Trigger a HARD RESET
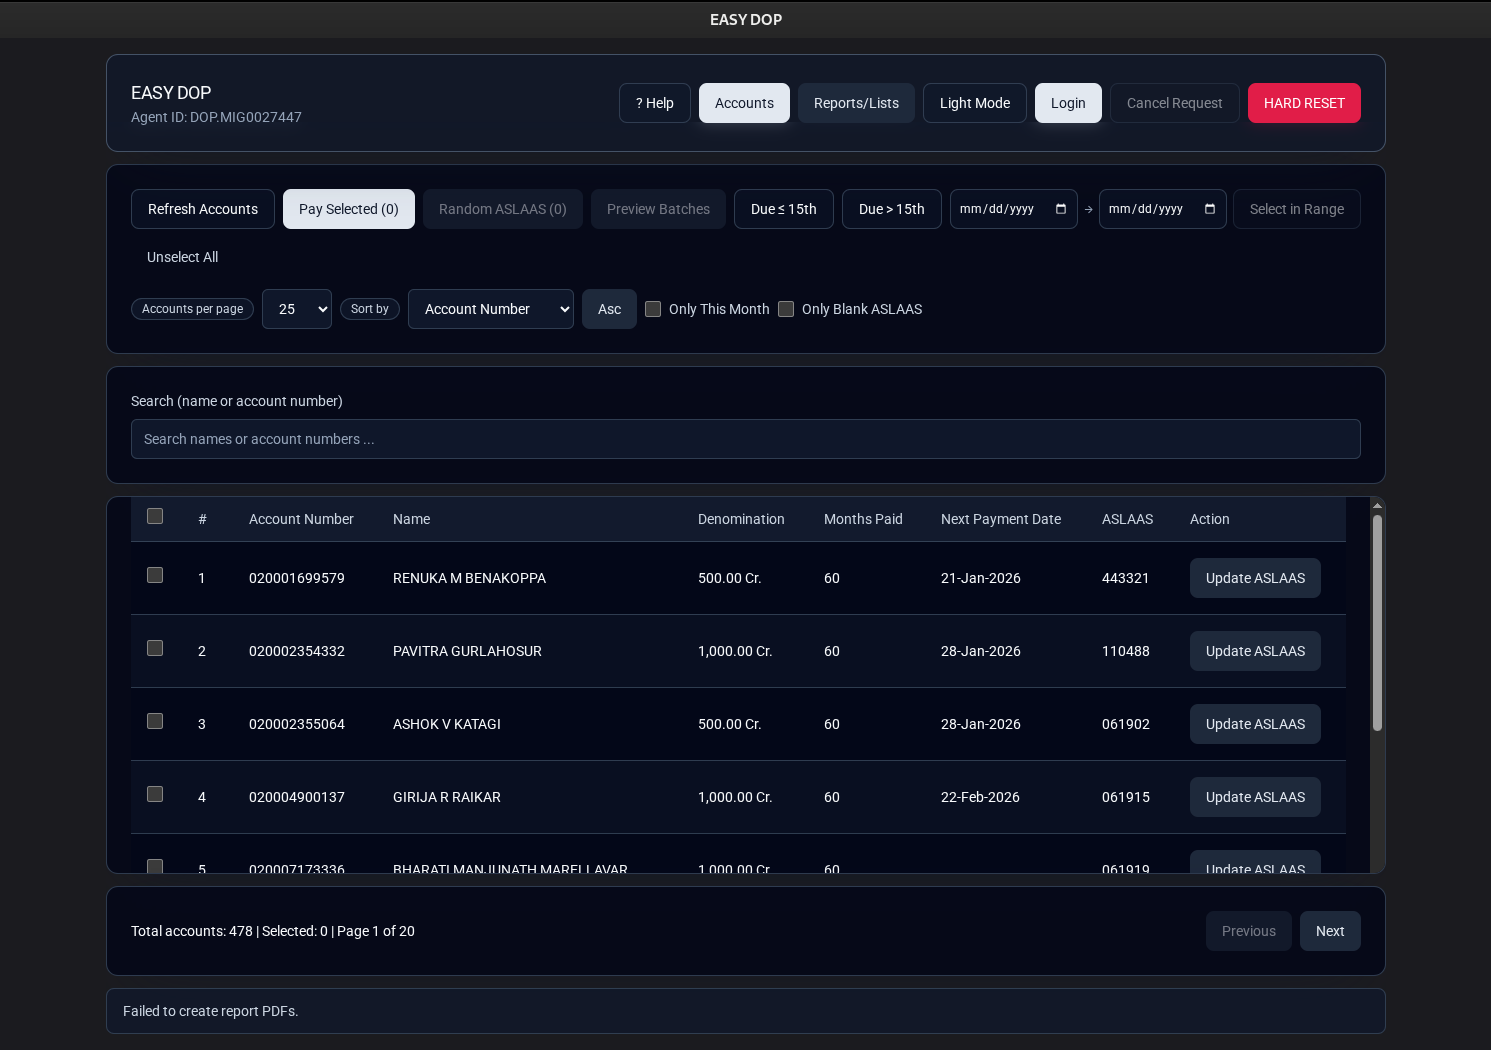 1304,103
